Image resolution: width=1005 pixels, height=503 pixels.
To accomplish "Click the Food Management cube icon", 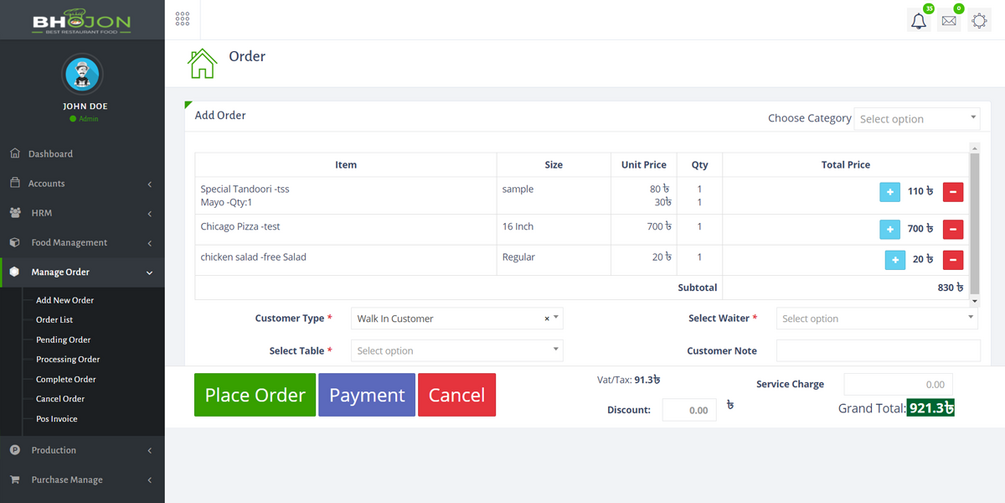I will pos(15,242).
